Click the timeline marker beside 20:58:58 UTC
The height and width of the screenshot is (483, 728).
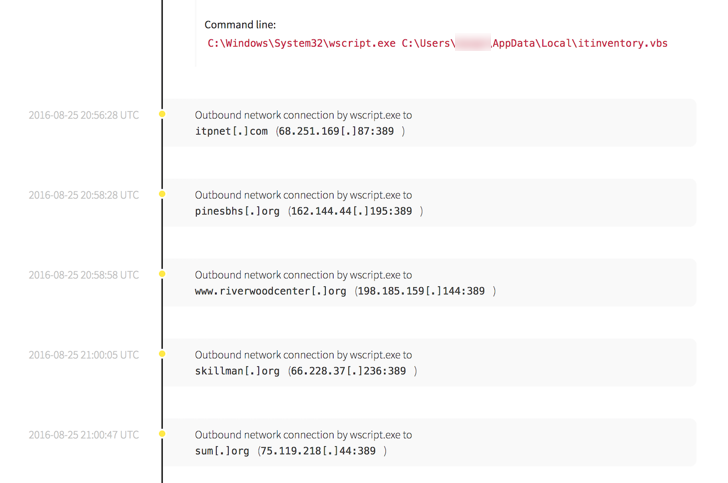pyautogui.click(x=162, y=275)
